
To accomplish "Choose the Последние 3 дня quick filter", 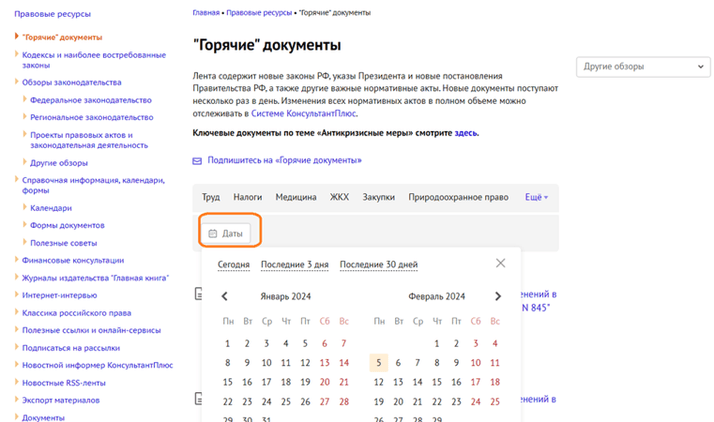I will pyautogui.click(x=294, y=265).
